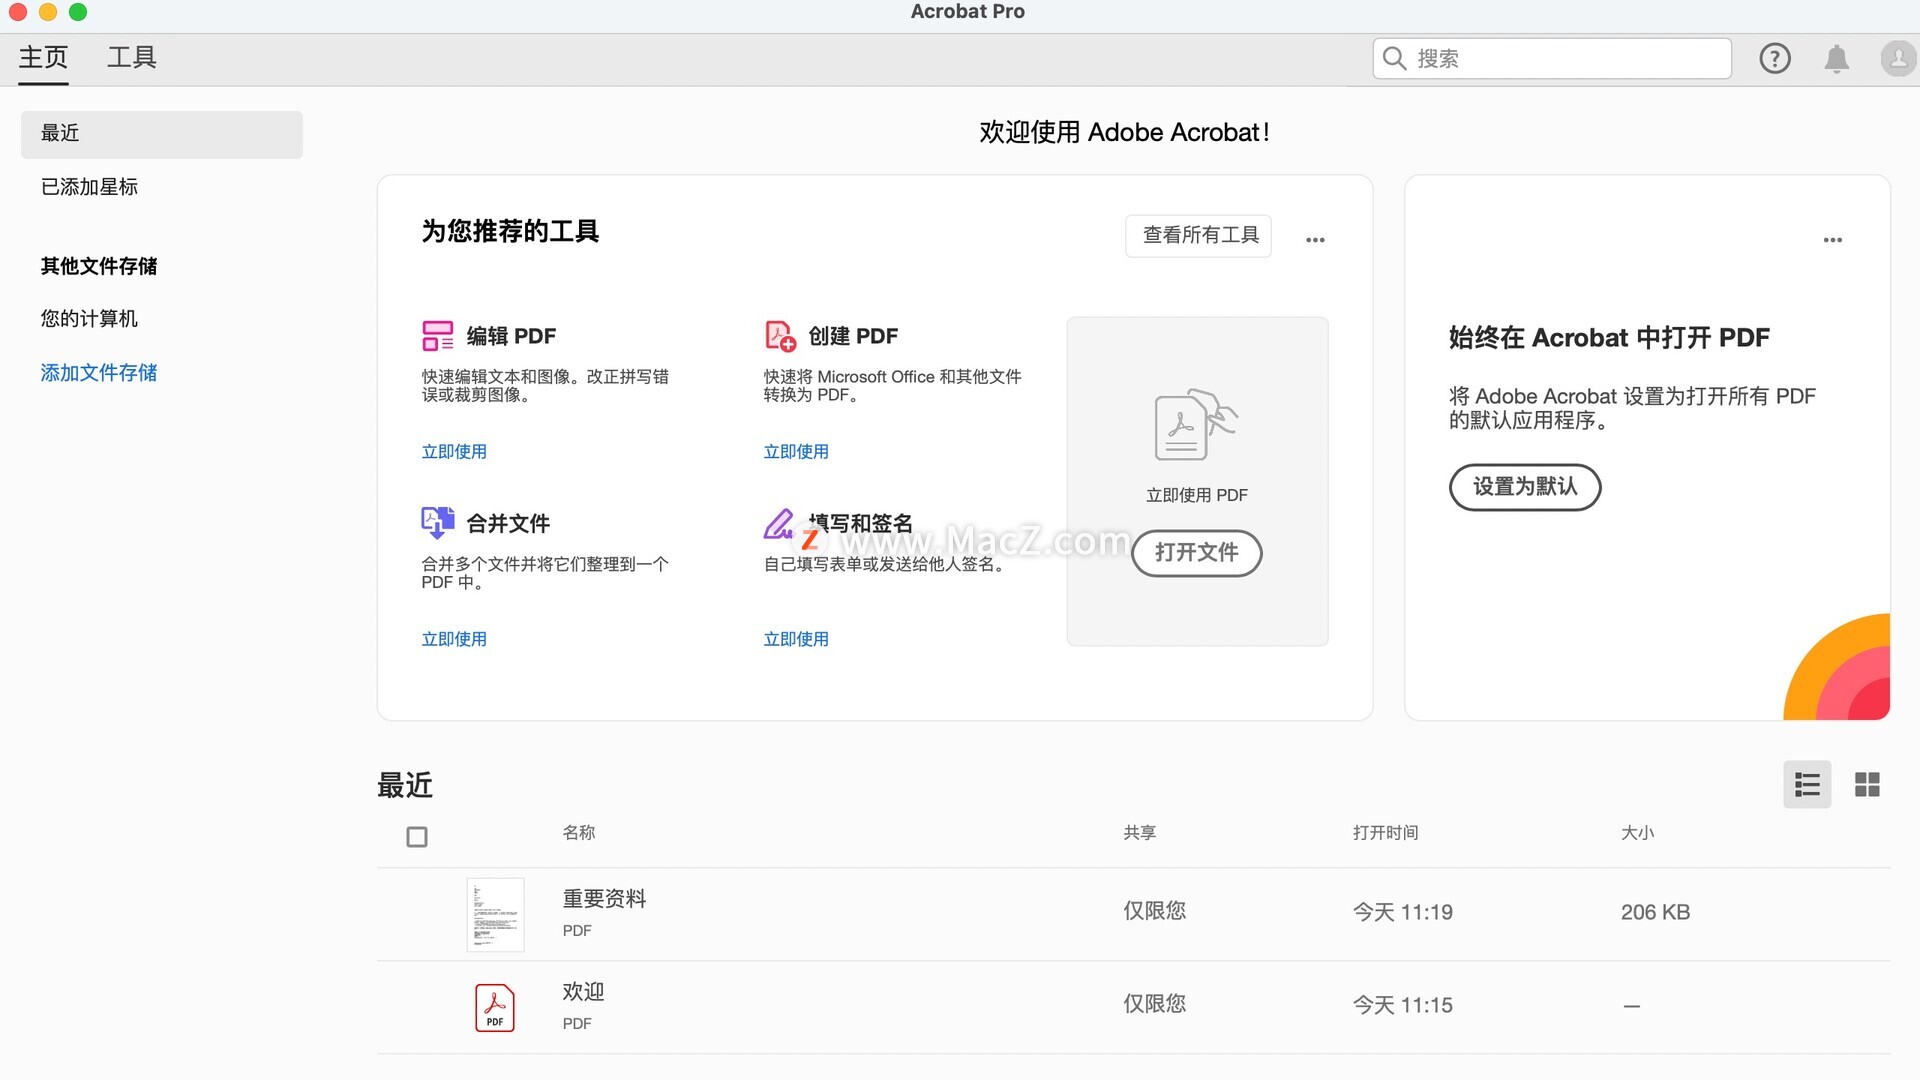Viewport: 1920px width, 1080px height.
Task: Click the Edit PDF (编辑 PDF) tool icon
Action: 437,336
